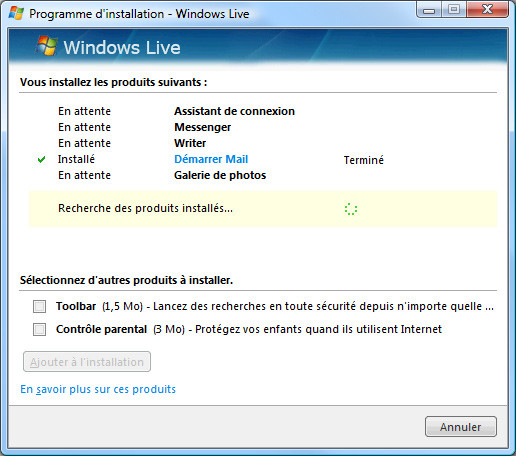
Task: Click the Toolbar description Lancez des recherches
Action: coord(323,306)
